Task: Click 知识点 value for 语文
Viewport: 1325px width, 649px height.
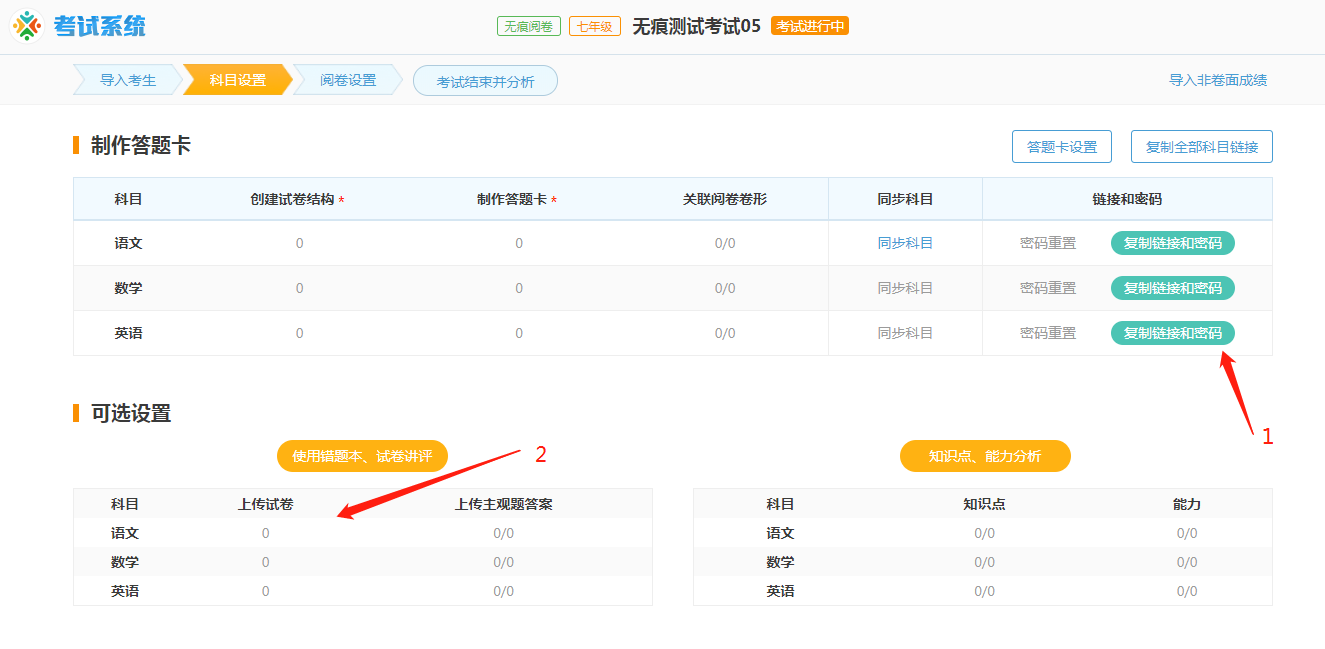Action: [x=985, y=533]
